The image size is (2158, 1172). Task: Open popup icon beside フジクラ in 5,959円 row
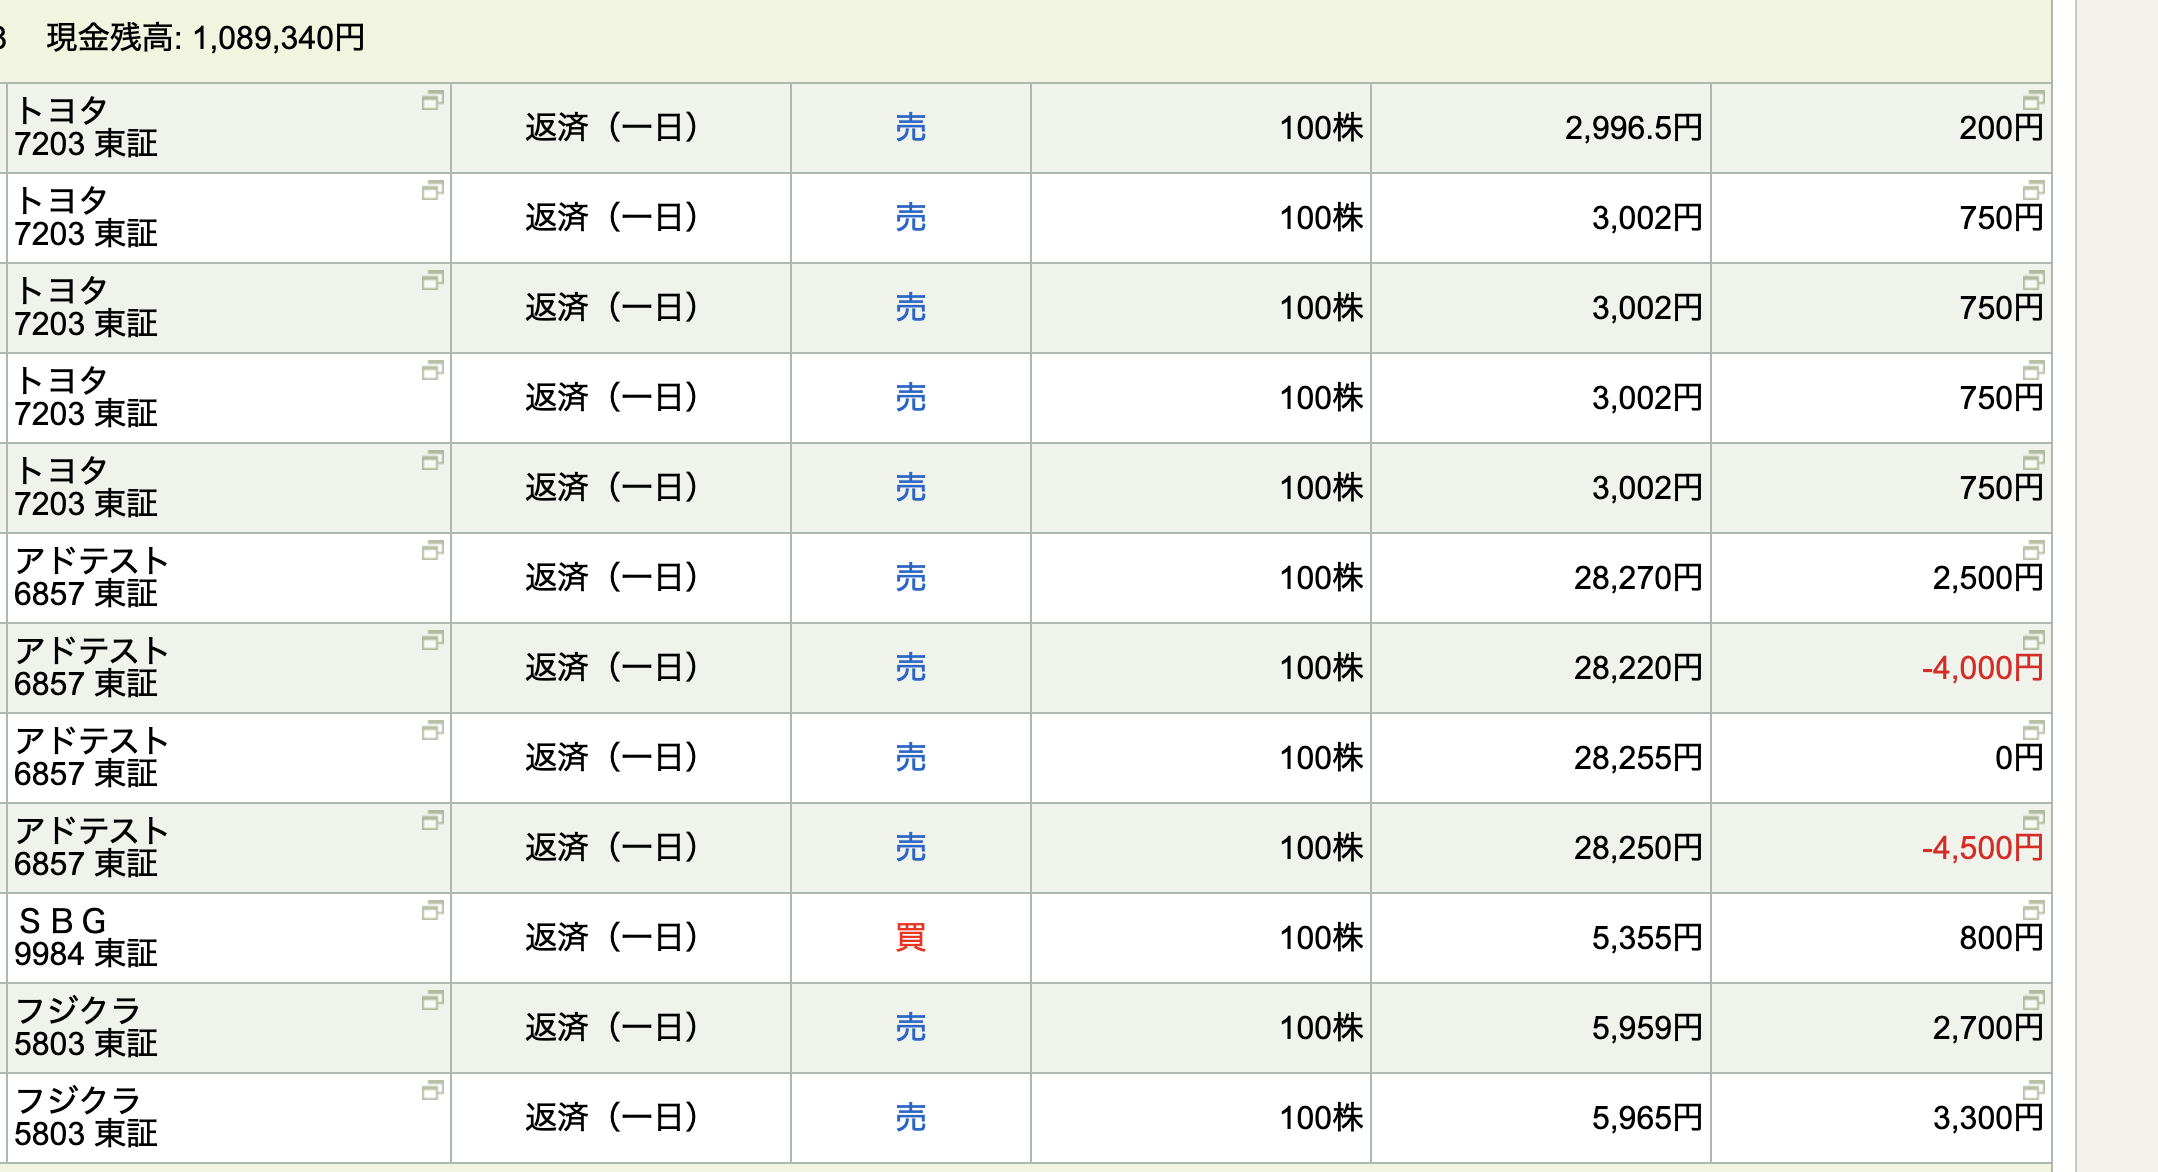(432, 1000)
